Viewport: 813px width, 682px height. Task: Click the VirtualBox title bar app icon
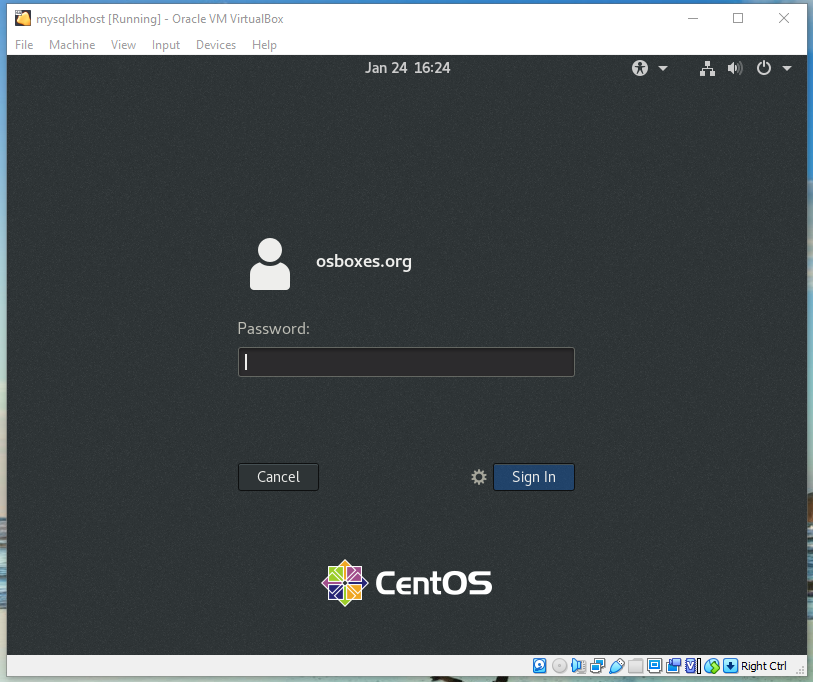click(22, 18)
